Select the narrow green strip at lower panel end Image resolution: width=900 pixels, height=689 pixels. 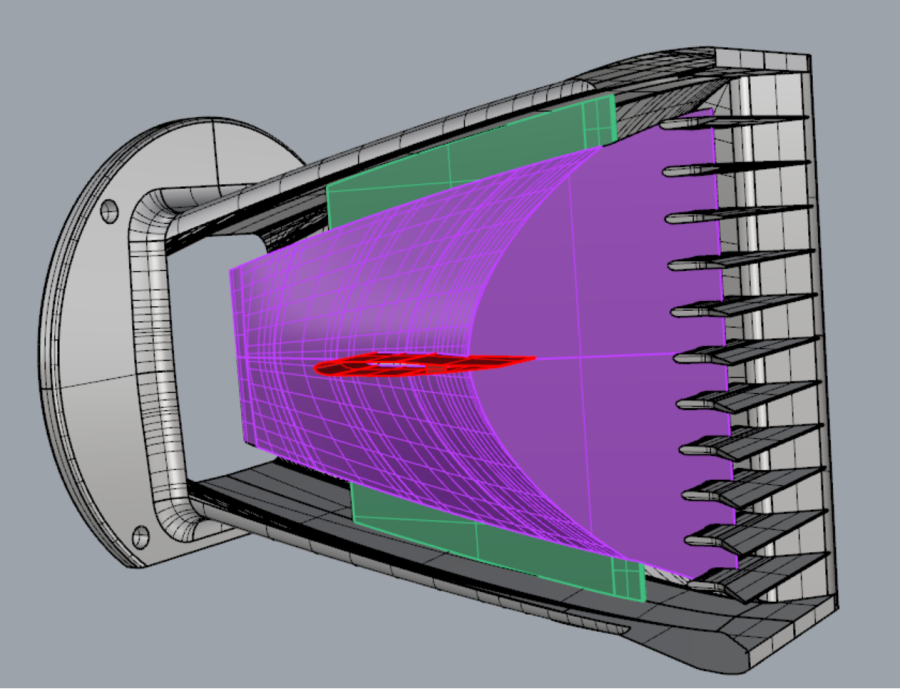pos(629,580)
